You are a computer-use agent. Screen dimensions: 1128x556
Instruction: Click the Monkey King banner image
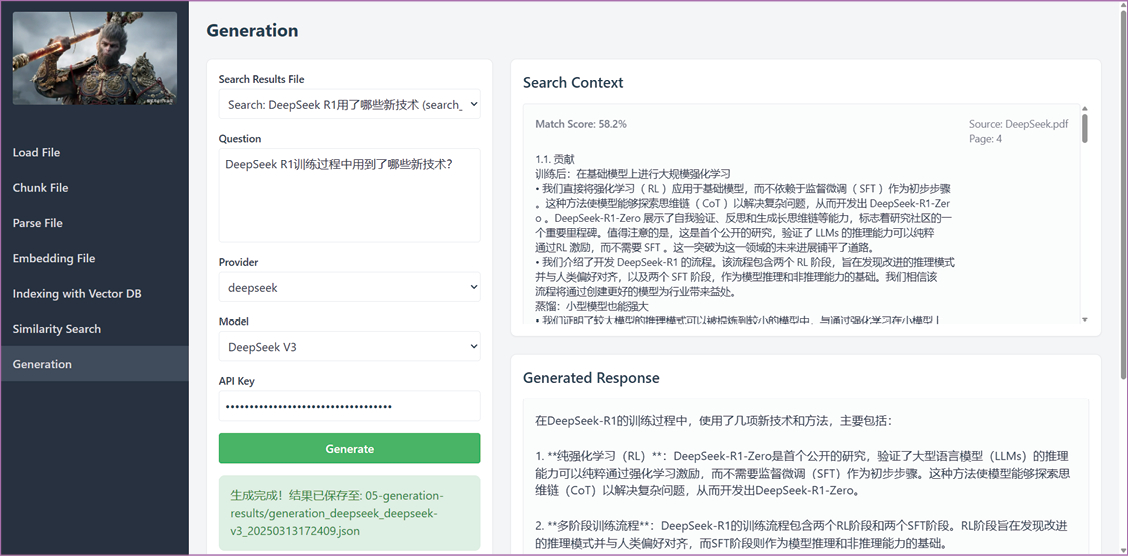tap(94, 58)
